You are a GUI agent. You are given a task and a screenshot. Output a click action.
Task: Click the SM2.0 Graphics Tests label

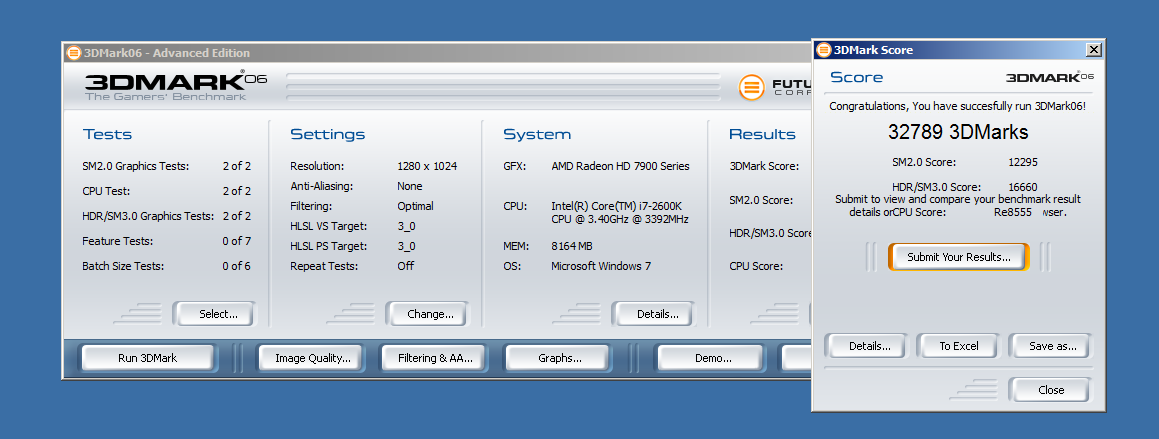[x=136, y=166]
